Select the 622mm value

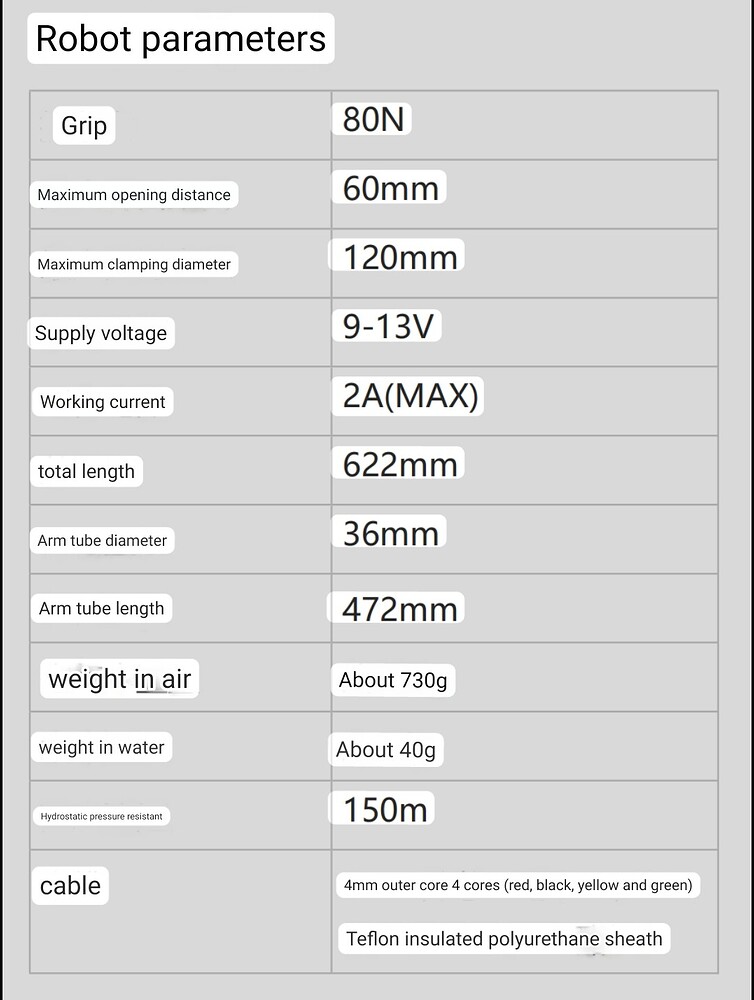tap(400, 464)
